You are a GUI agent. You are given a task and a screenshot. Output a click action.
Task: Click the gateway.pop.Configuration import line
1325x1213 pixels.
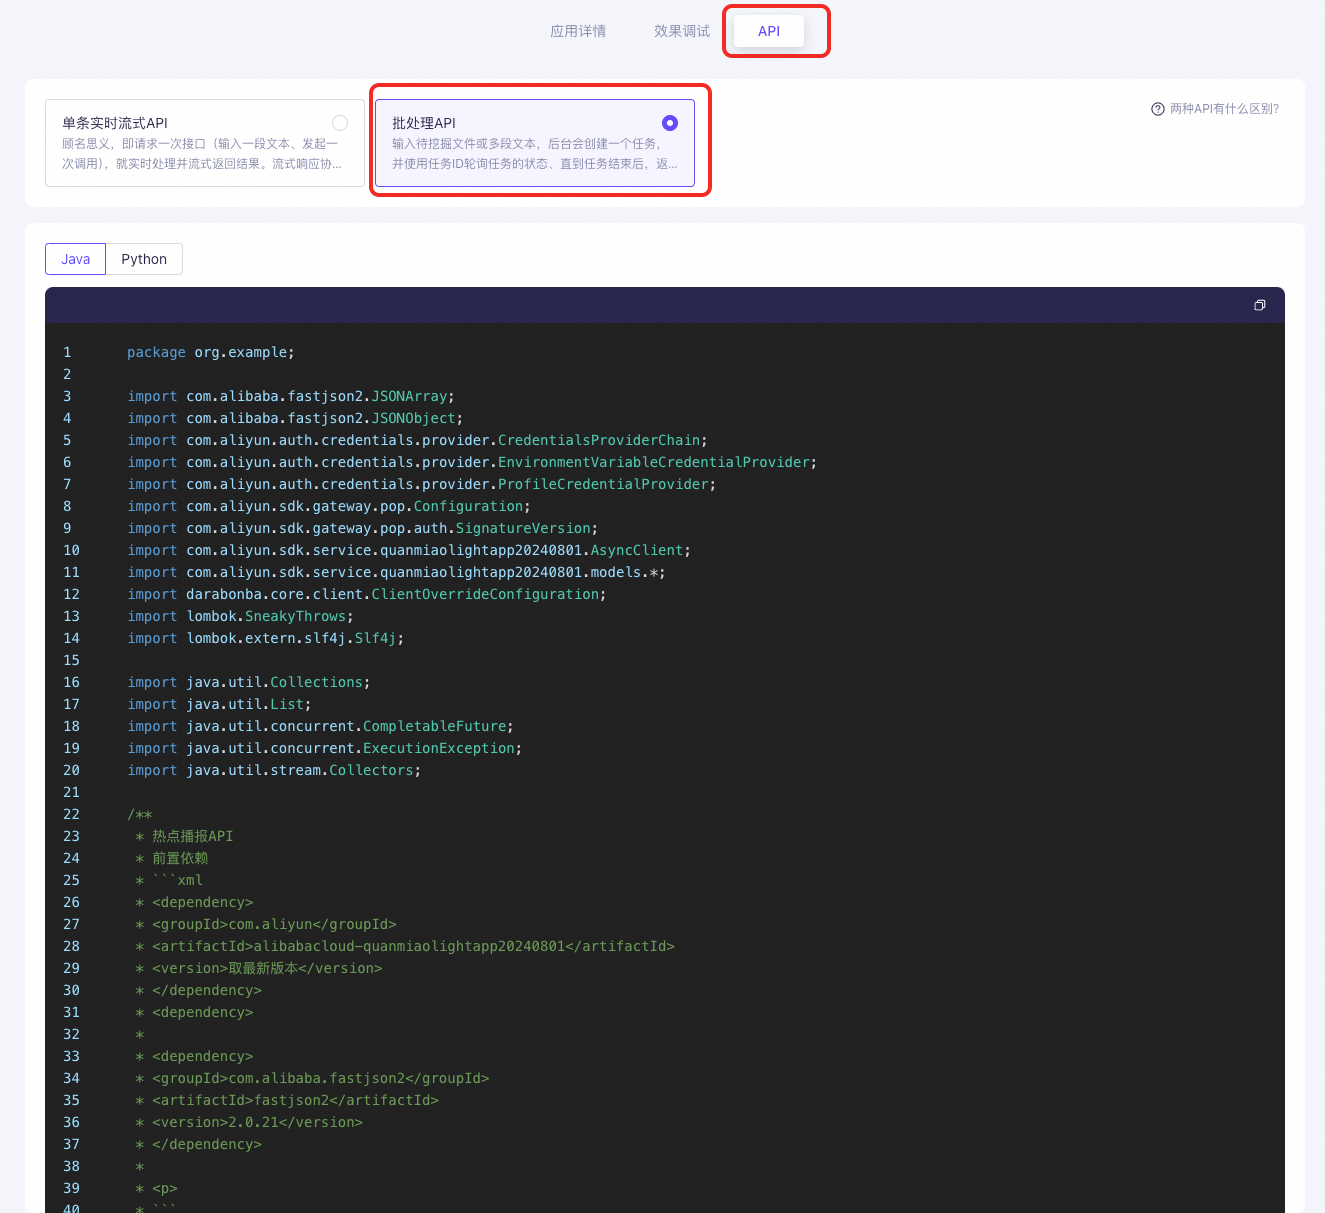329,506
